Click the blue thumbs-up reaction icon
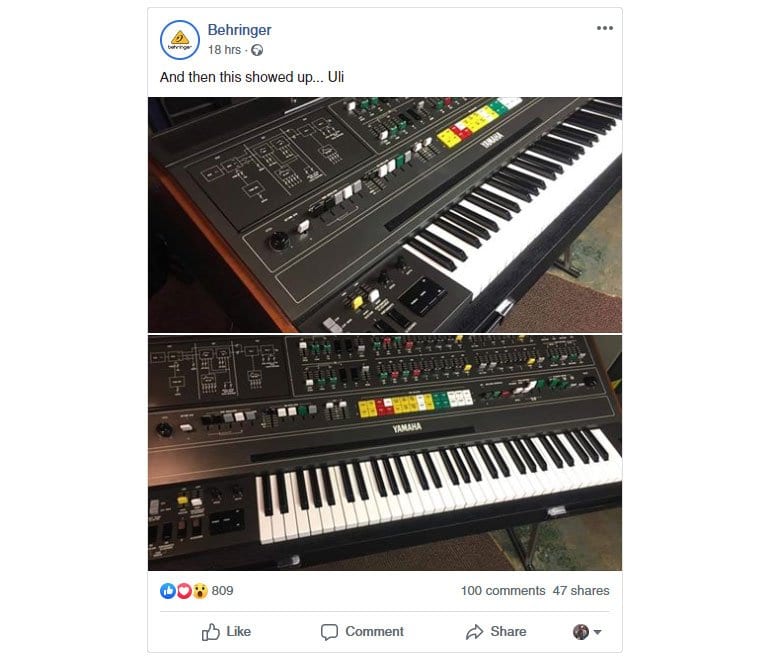Image resolution: width=770 pixels, height=660 pixels. [x=168, y=591]
